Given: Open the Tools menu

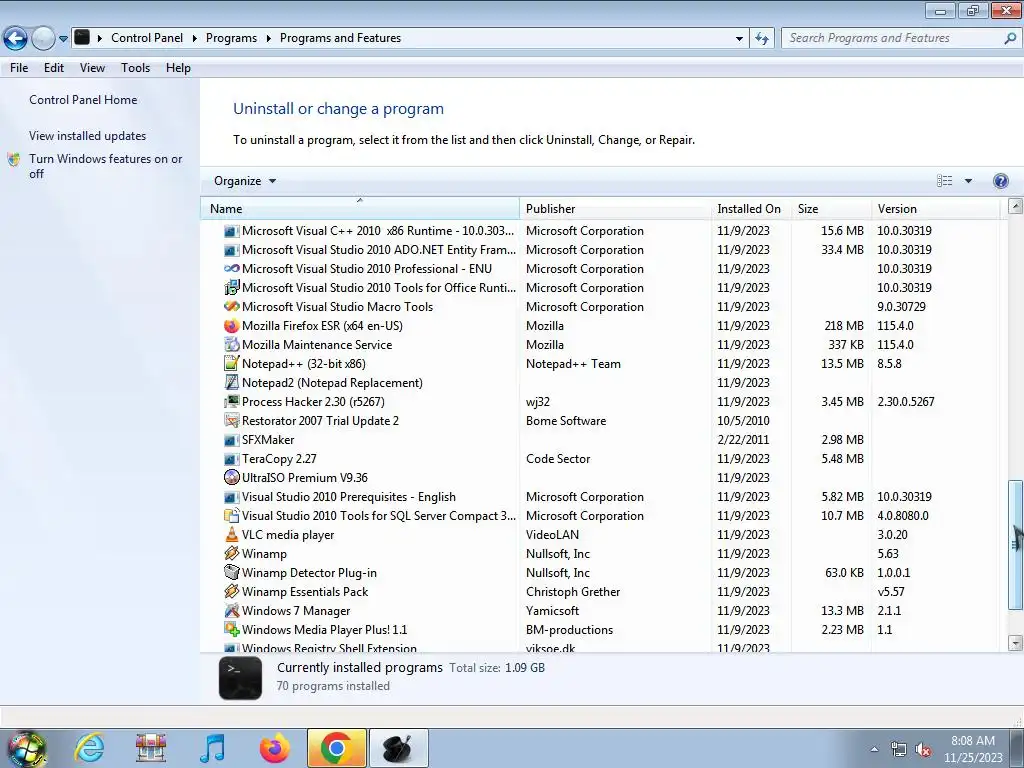Looking at the screenshot, I should (x=135, y=68).
